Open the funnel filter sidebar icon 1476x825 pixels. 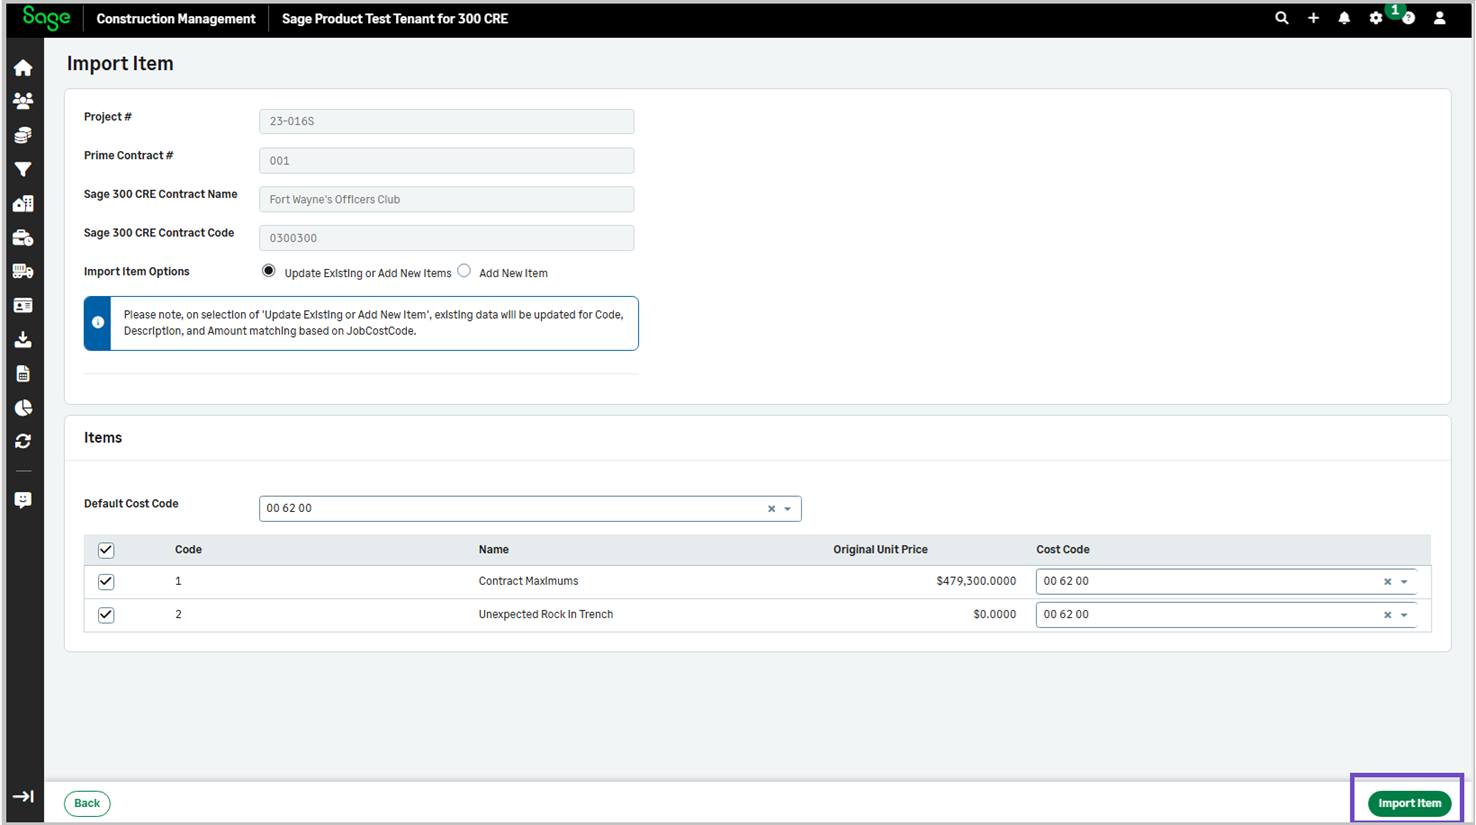tap(23, 169)
